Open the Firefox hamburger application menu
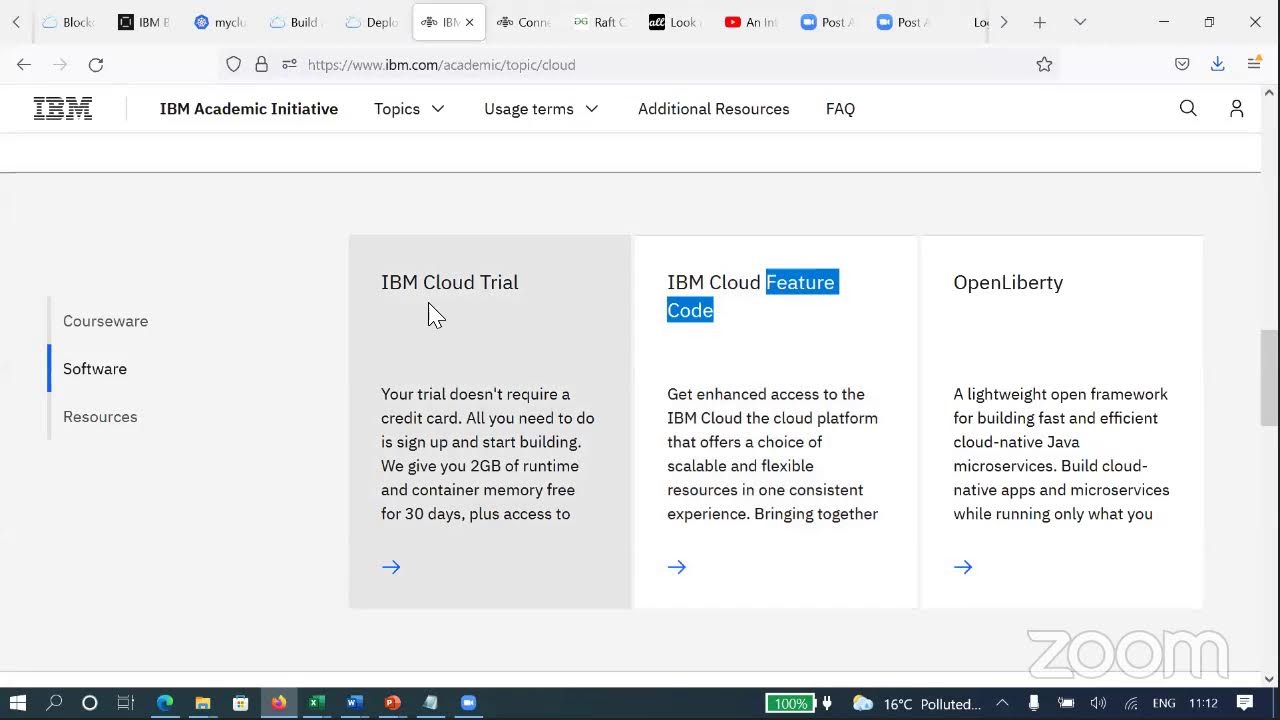Screen dimensions: 1280x720 point(1254,64)
